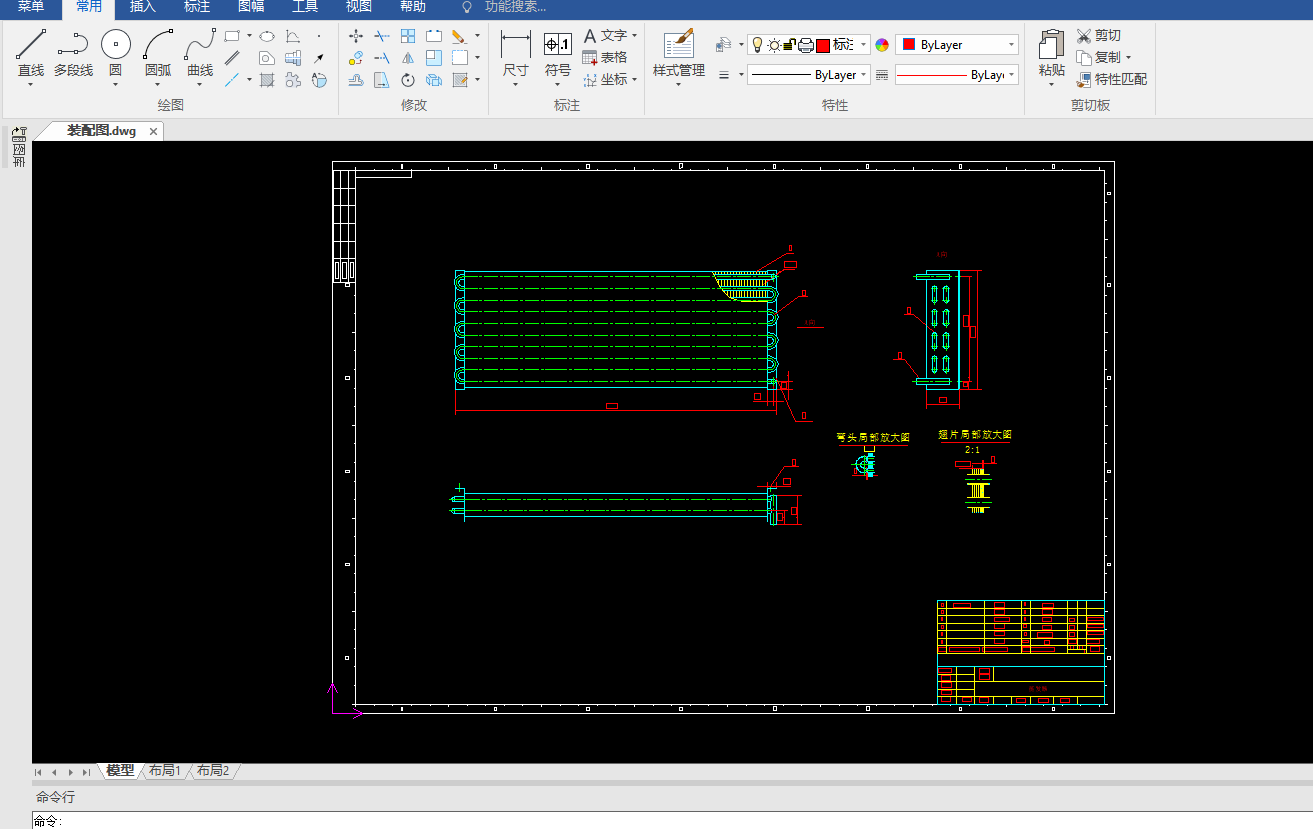Open the 样式管理 style manager
This screenshot has height=829, width=1313.
click(x=679, y=45)
